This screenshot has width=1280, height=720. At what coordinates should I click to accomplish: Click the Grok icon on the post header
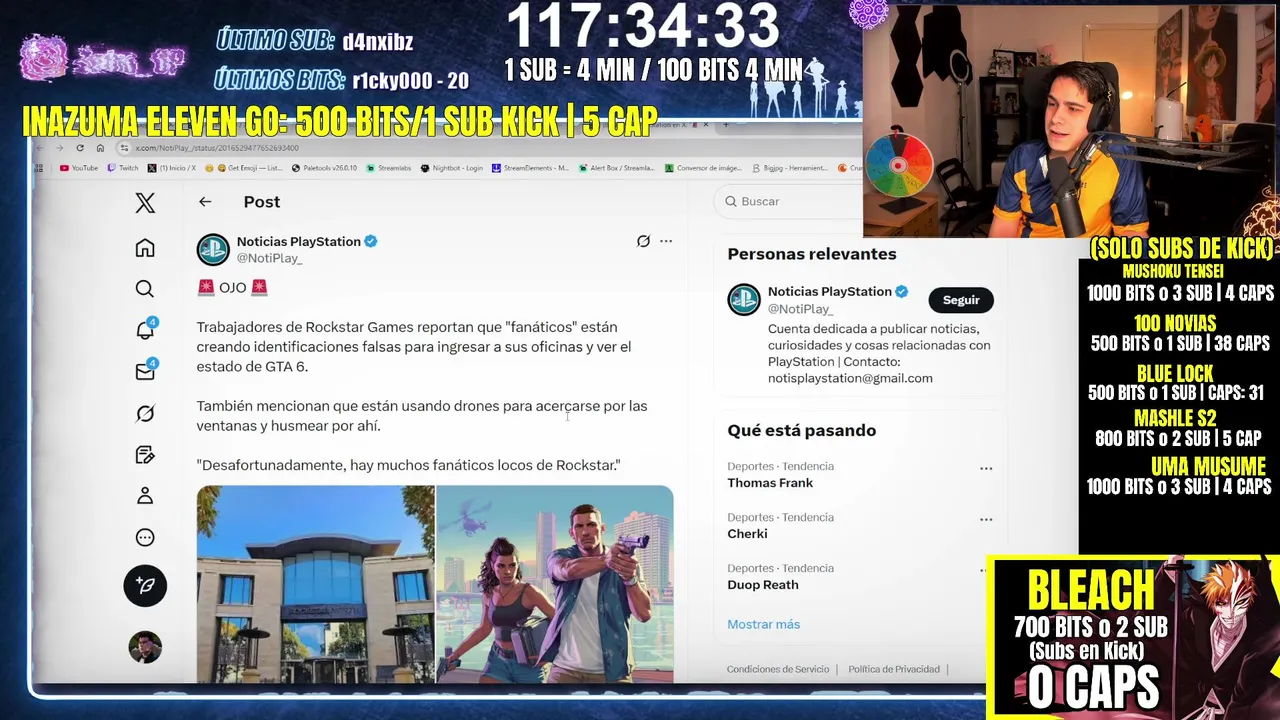(643, 241)
